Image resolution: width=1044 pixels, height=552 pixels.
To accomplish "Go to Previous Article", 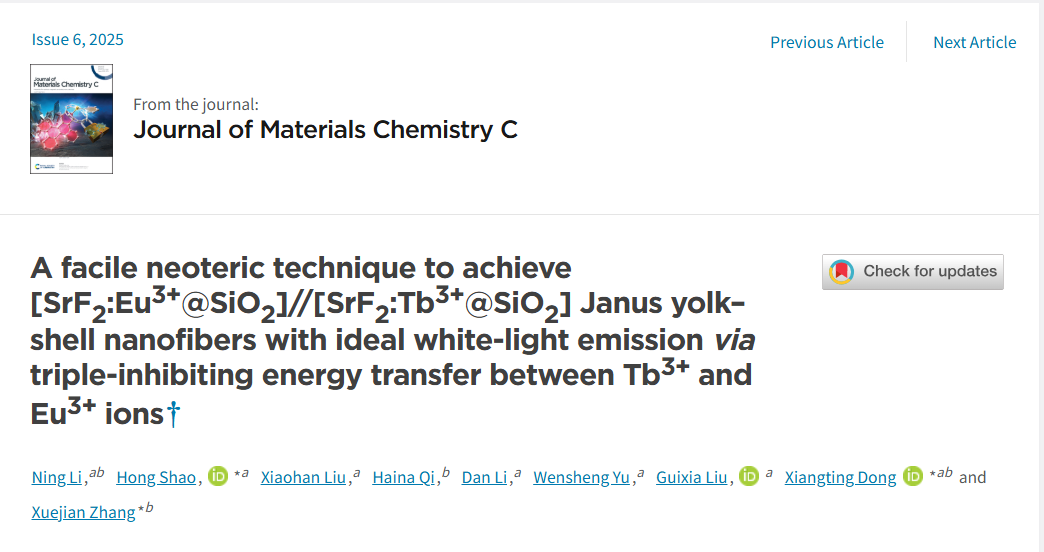I will click(827, 42).
